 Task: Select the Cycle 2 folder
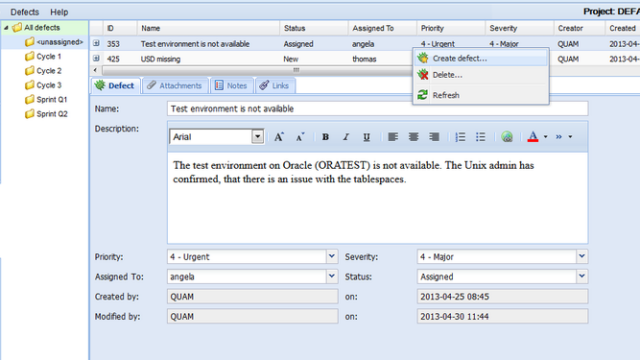click(x=43, y=71)
